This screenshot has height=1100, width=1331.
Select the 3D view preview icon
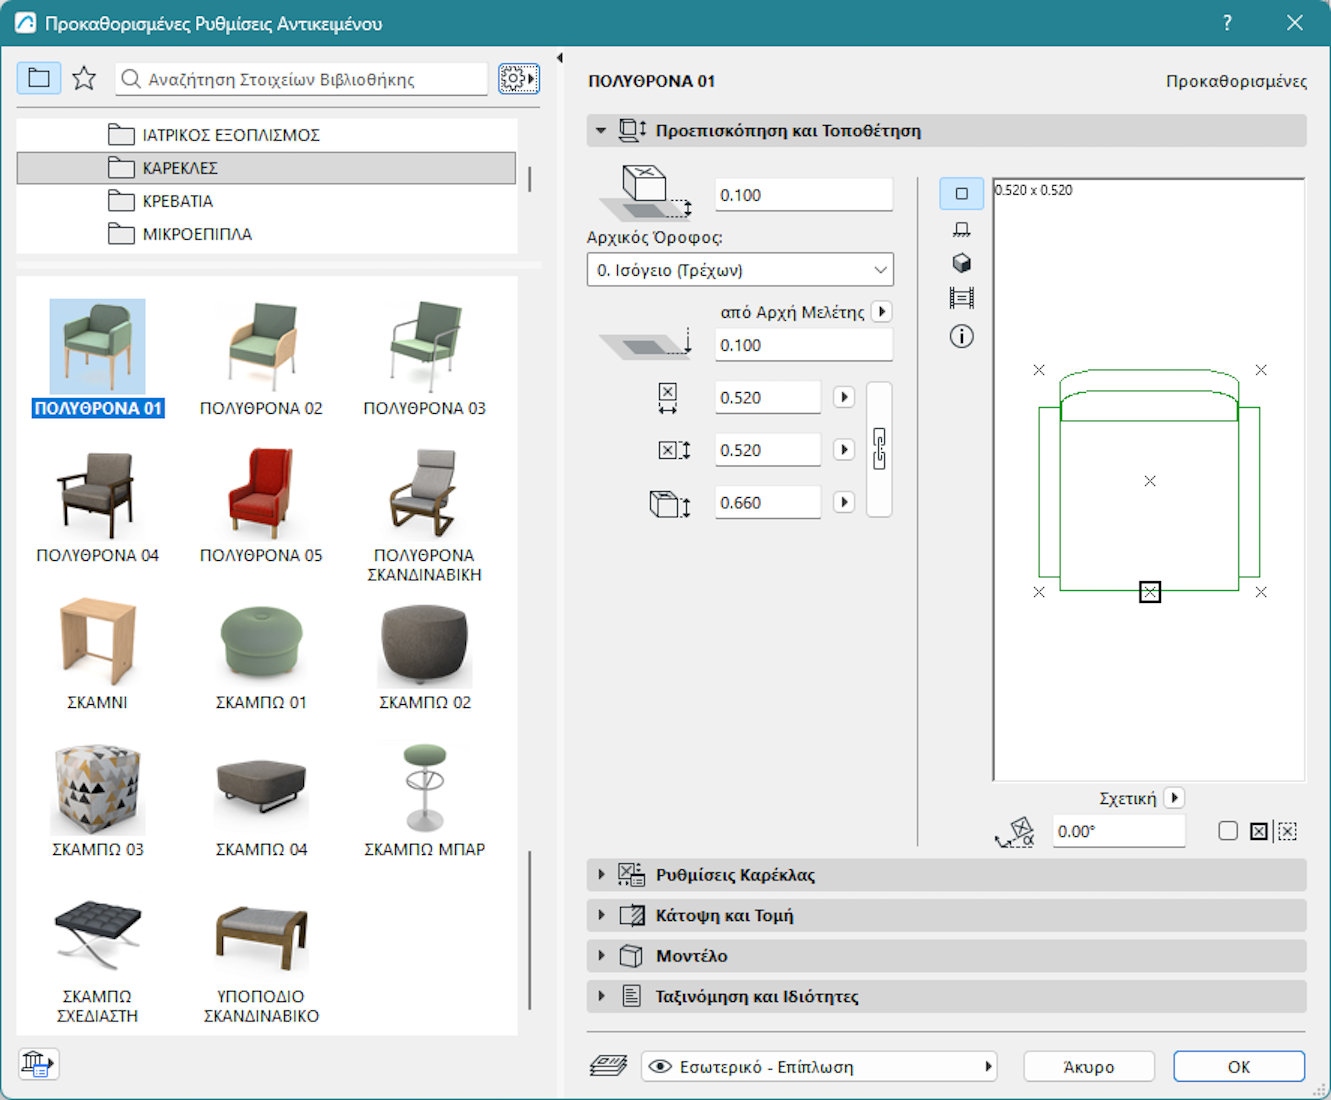961,263
